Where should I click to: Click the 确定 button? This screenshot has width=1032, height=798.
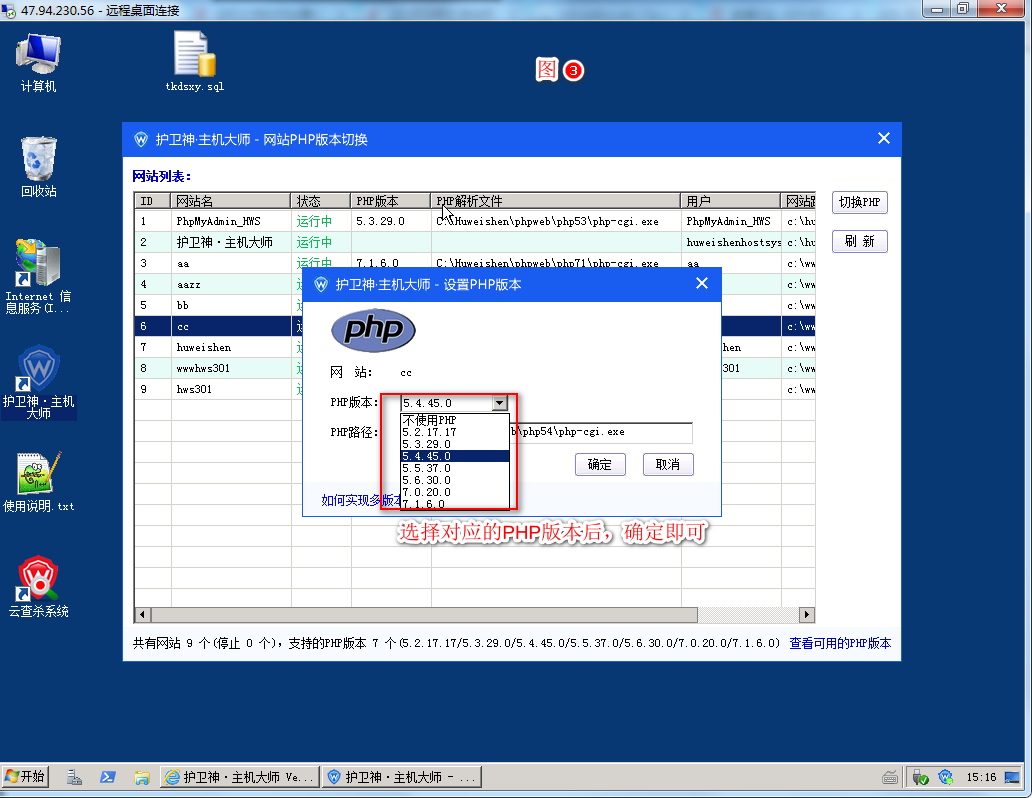pos(600,464)
